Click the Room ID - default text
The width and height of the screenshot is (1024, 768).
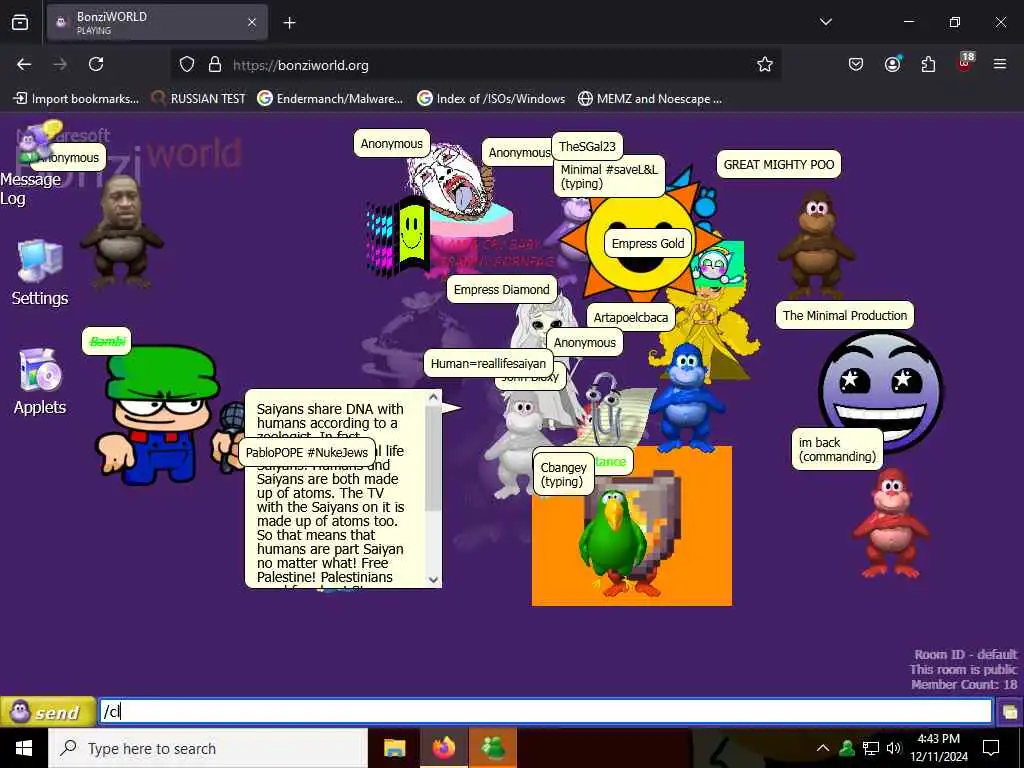pos(965,654)
